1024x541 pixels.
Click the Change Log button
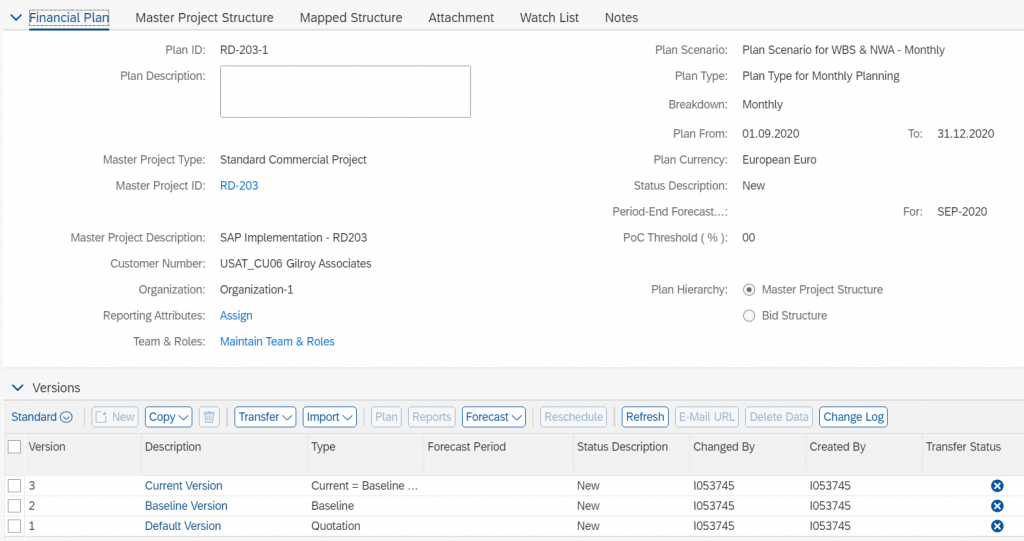point(854,417)
